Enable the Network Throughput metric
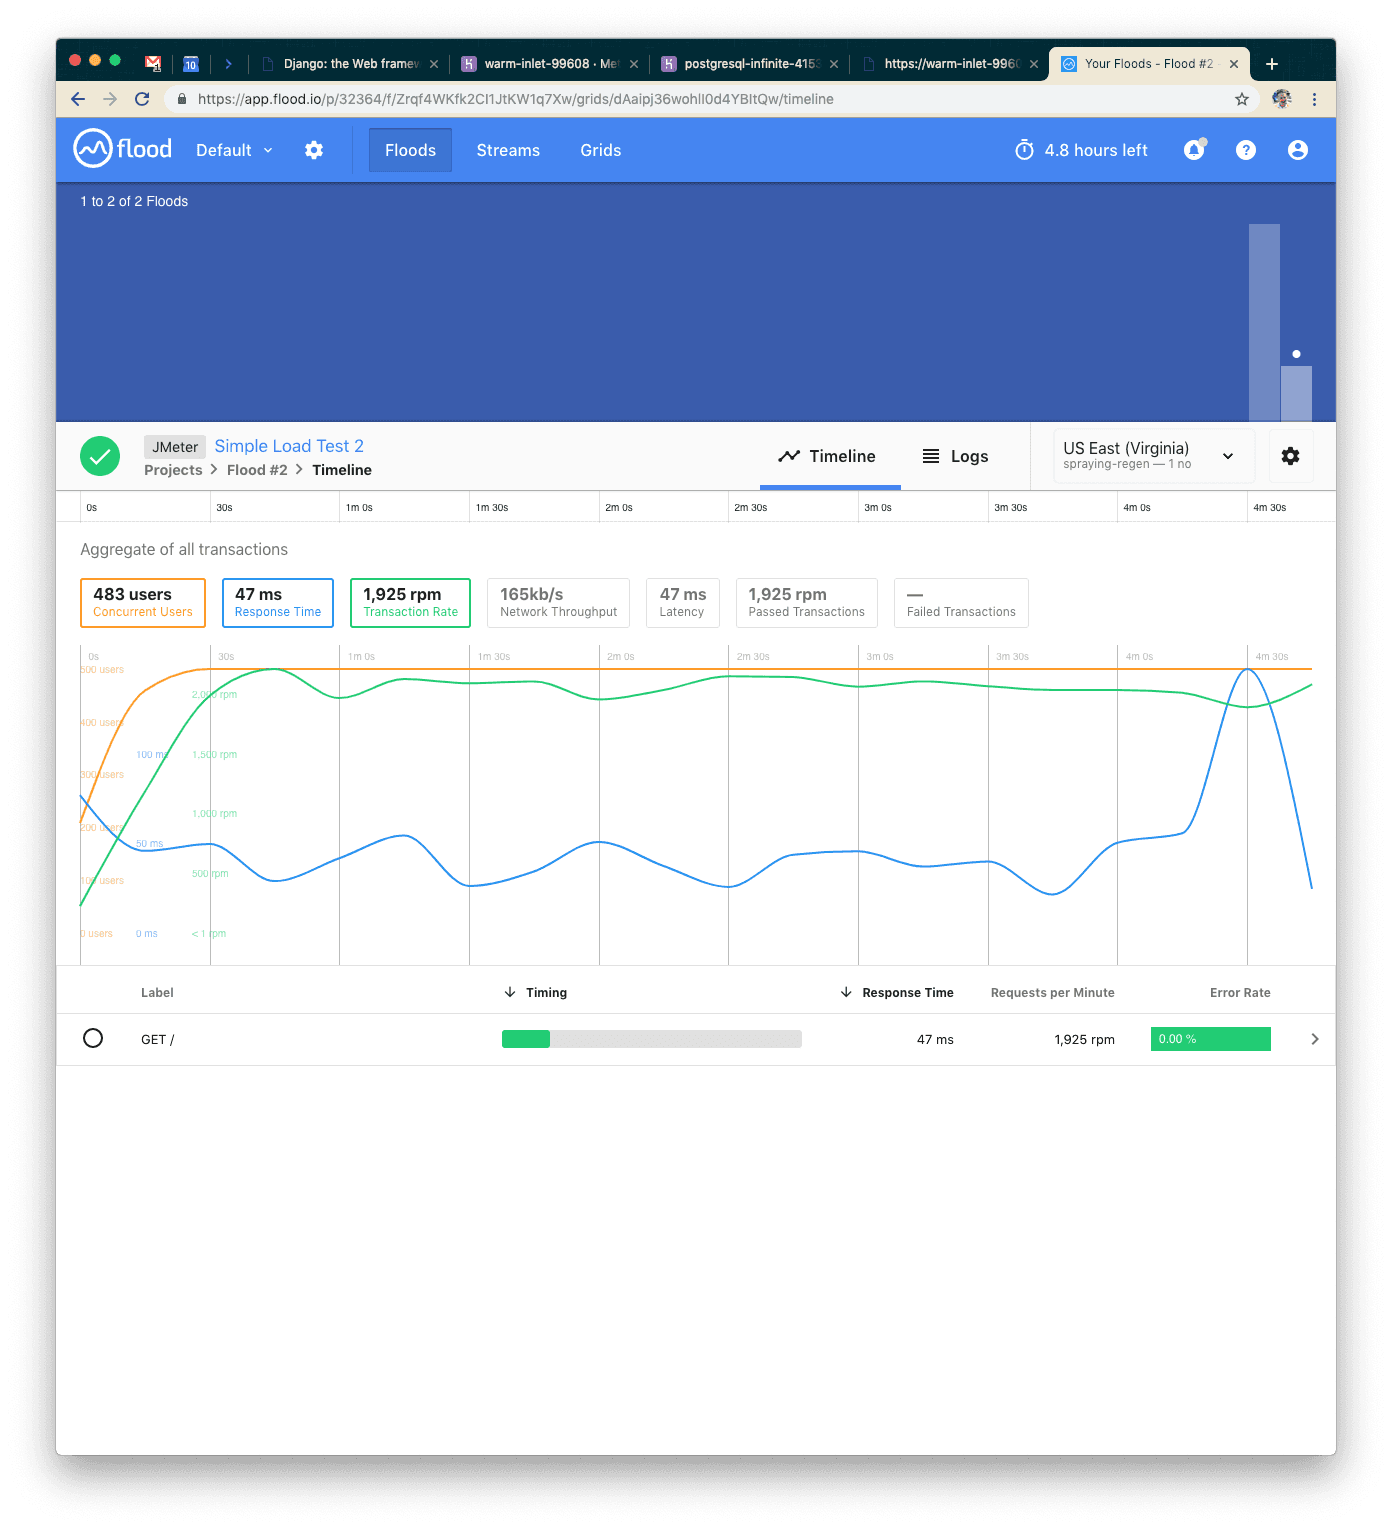Viewport: 1392px width, 1529px height. pos(558,603)
